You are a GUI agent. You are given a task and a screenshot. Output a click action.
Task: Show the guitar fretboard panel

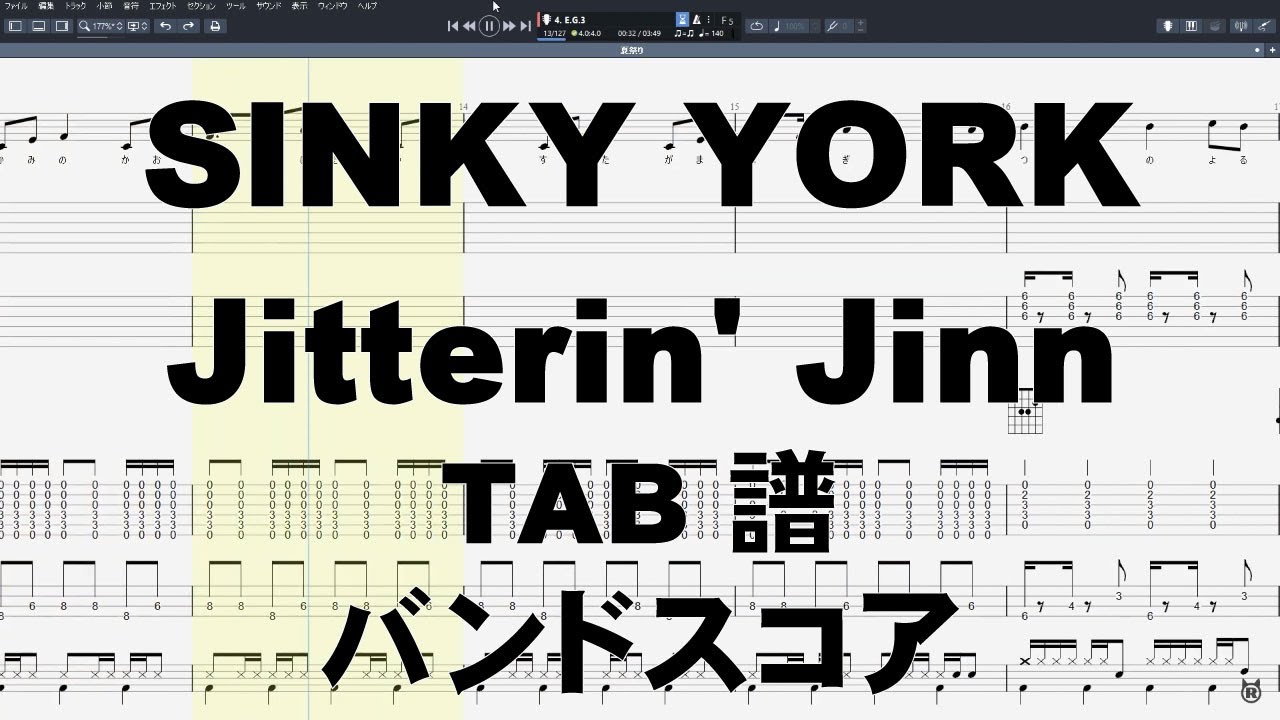click(1167, 26)
